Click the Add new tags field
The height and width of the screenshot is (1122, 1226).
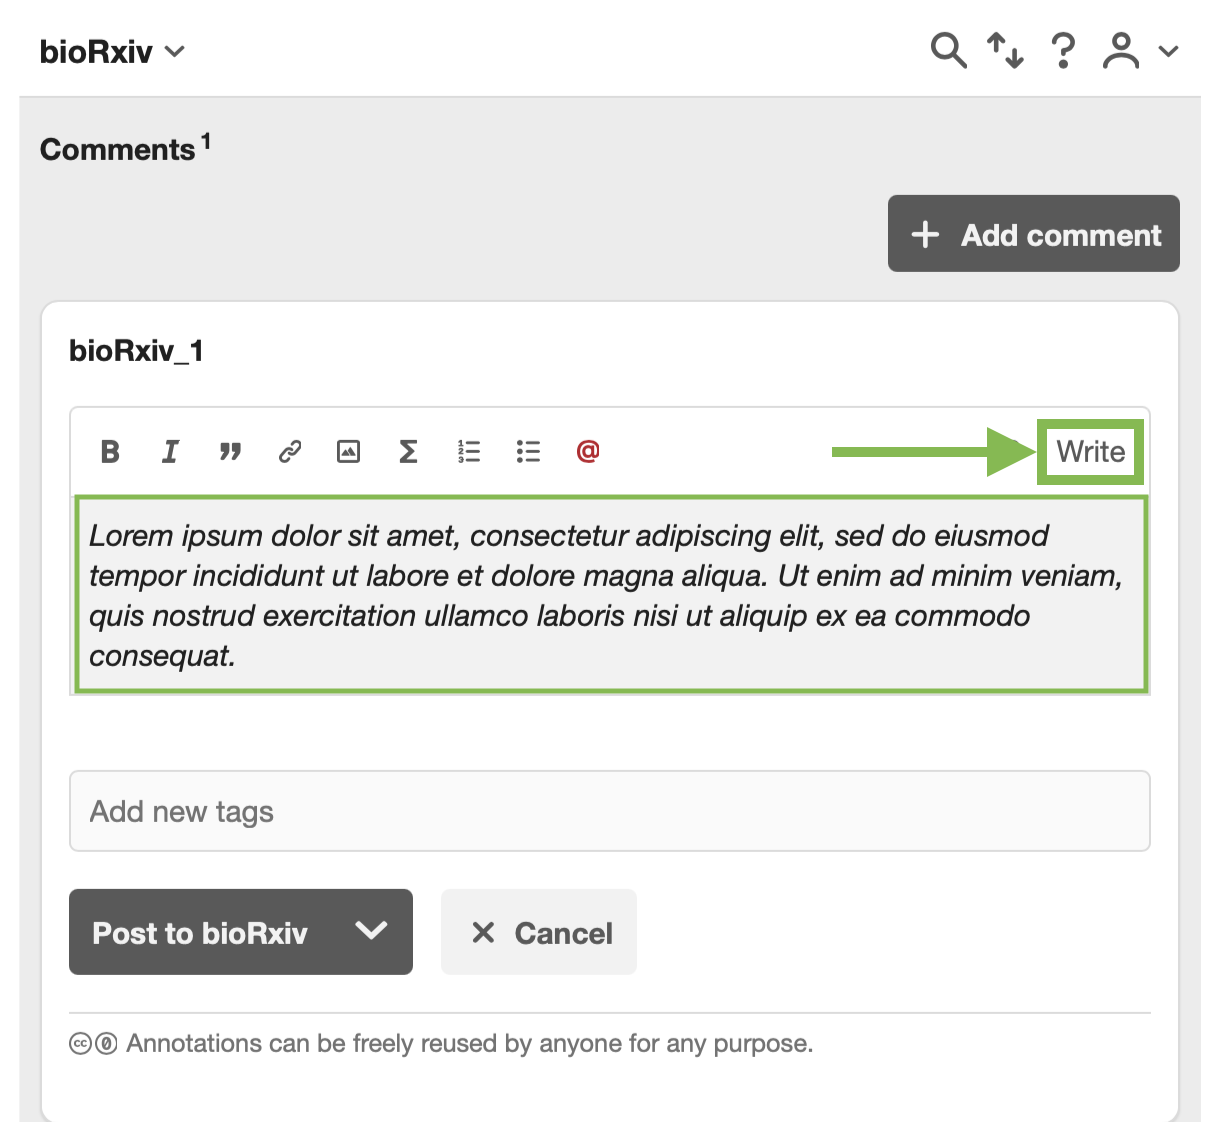[609, 811]
